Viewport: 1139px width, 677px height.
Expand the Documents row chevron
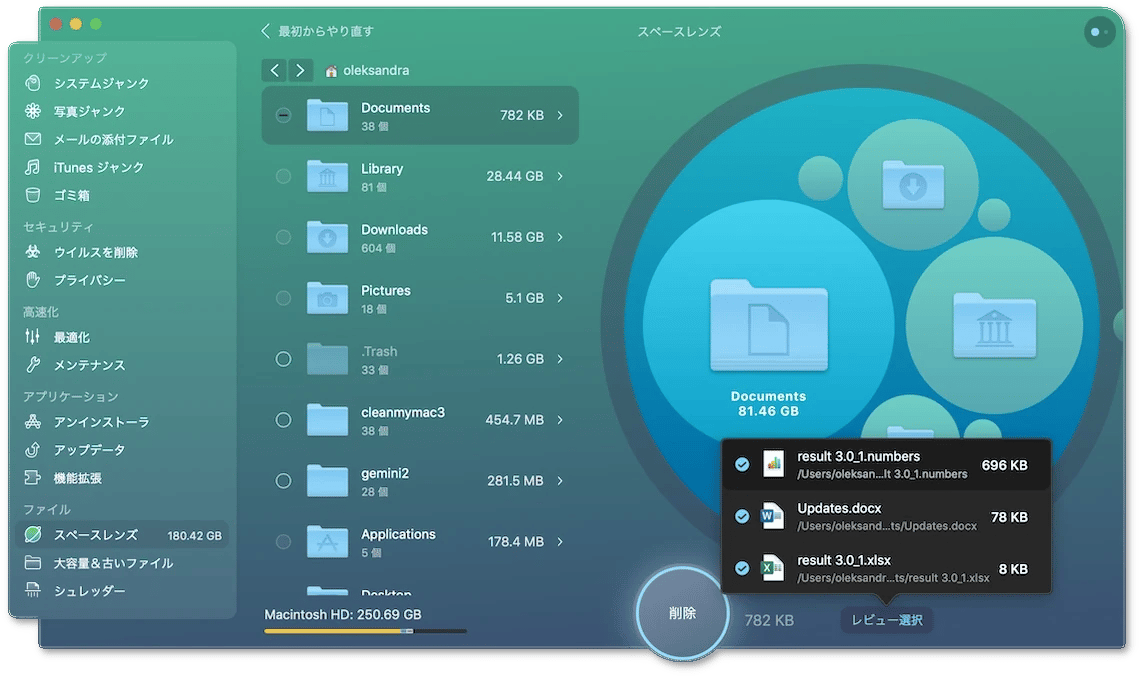560,115
